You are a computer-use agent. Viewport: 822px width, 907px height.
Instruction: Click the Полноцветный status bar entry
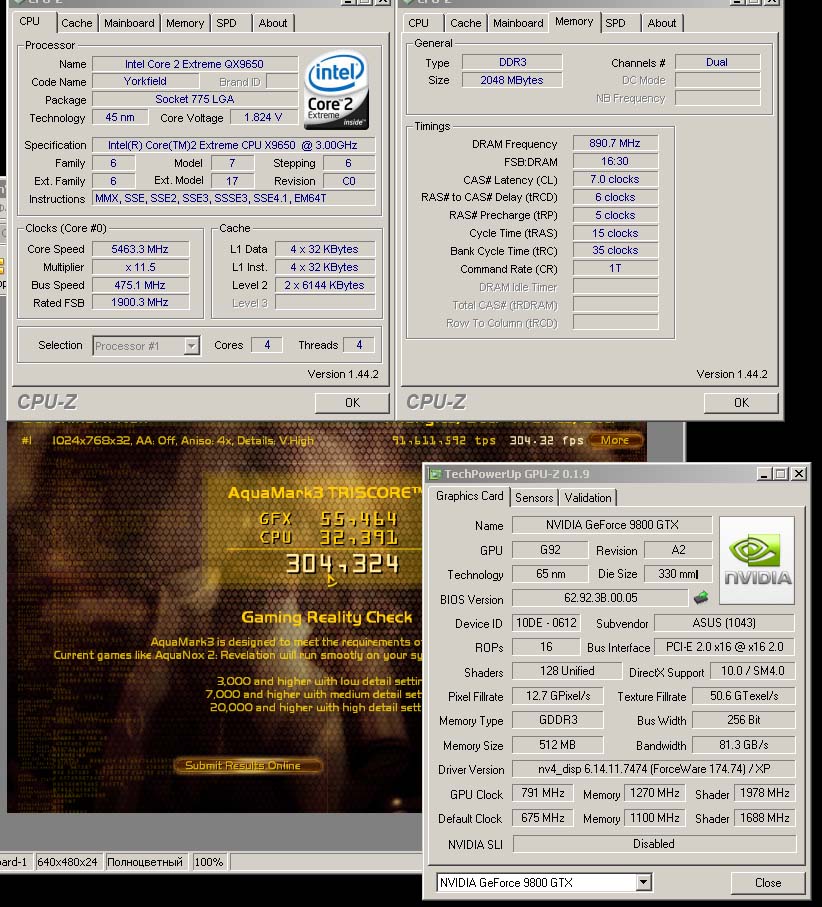145,862
